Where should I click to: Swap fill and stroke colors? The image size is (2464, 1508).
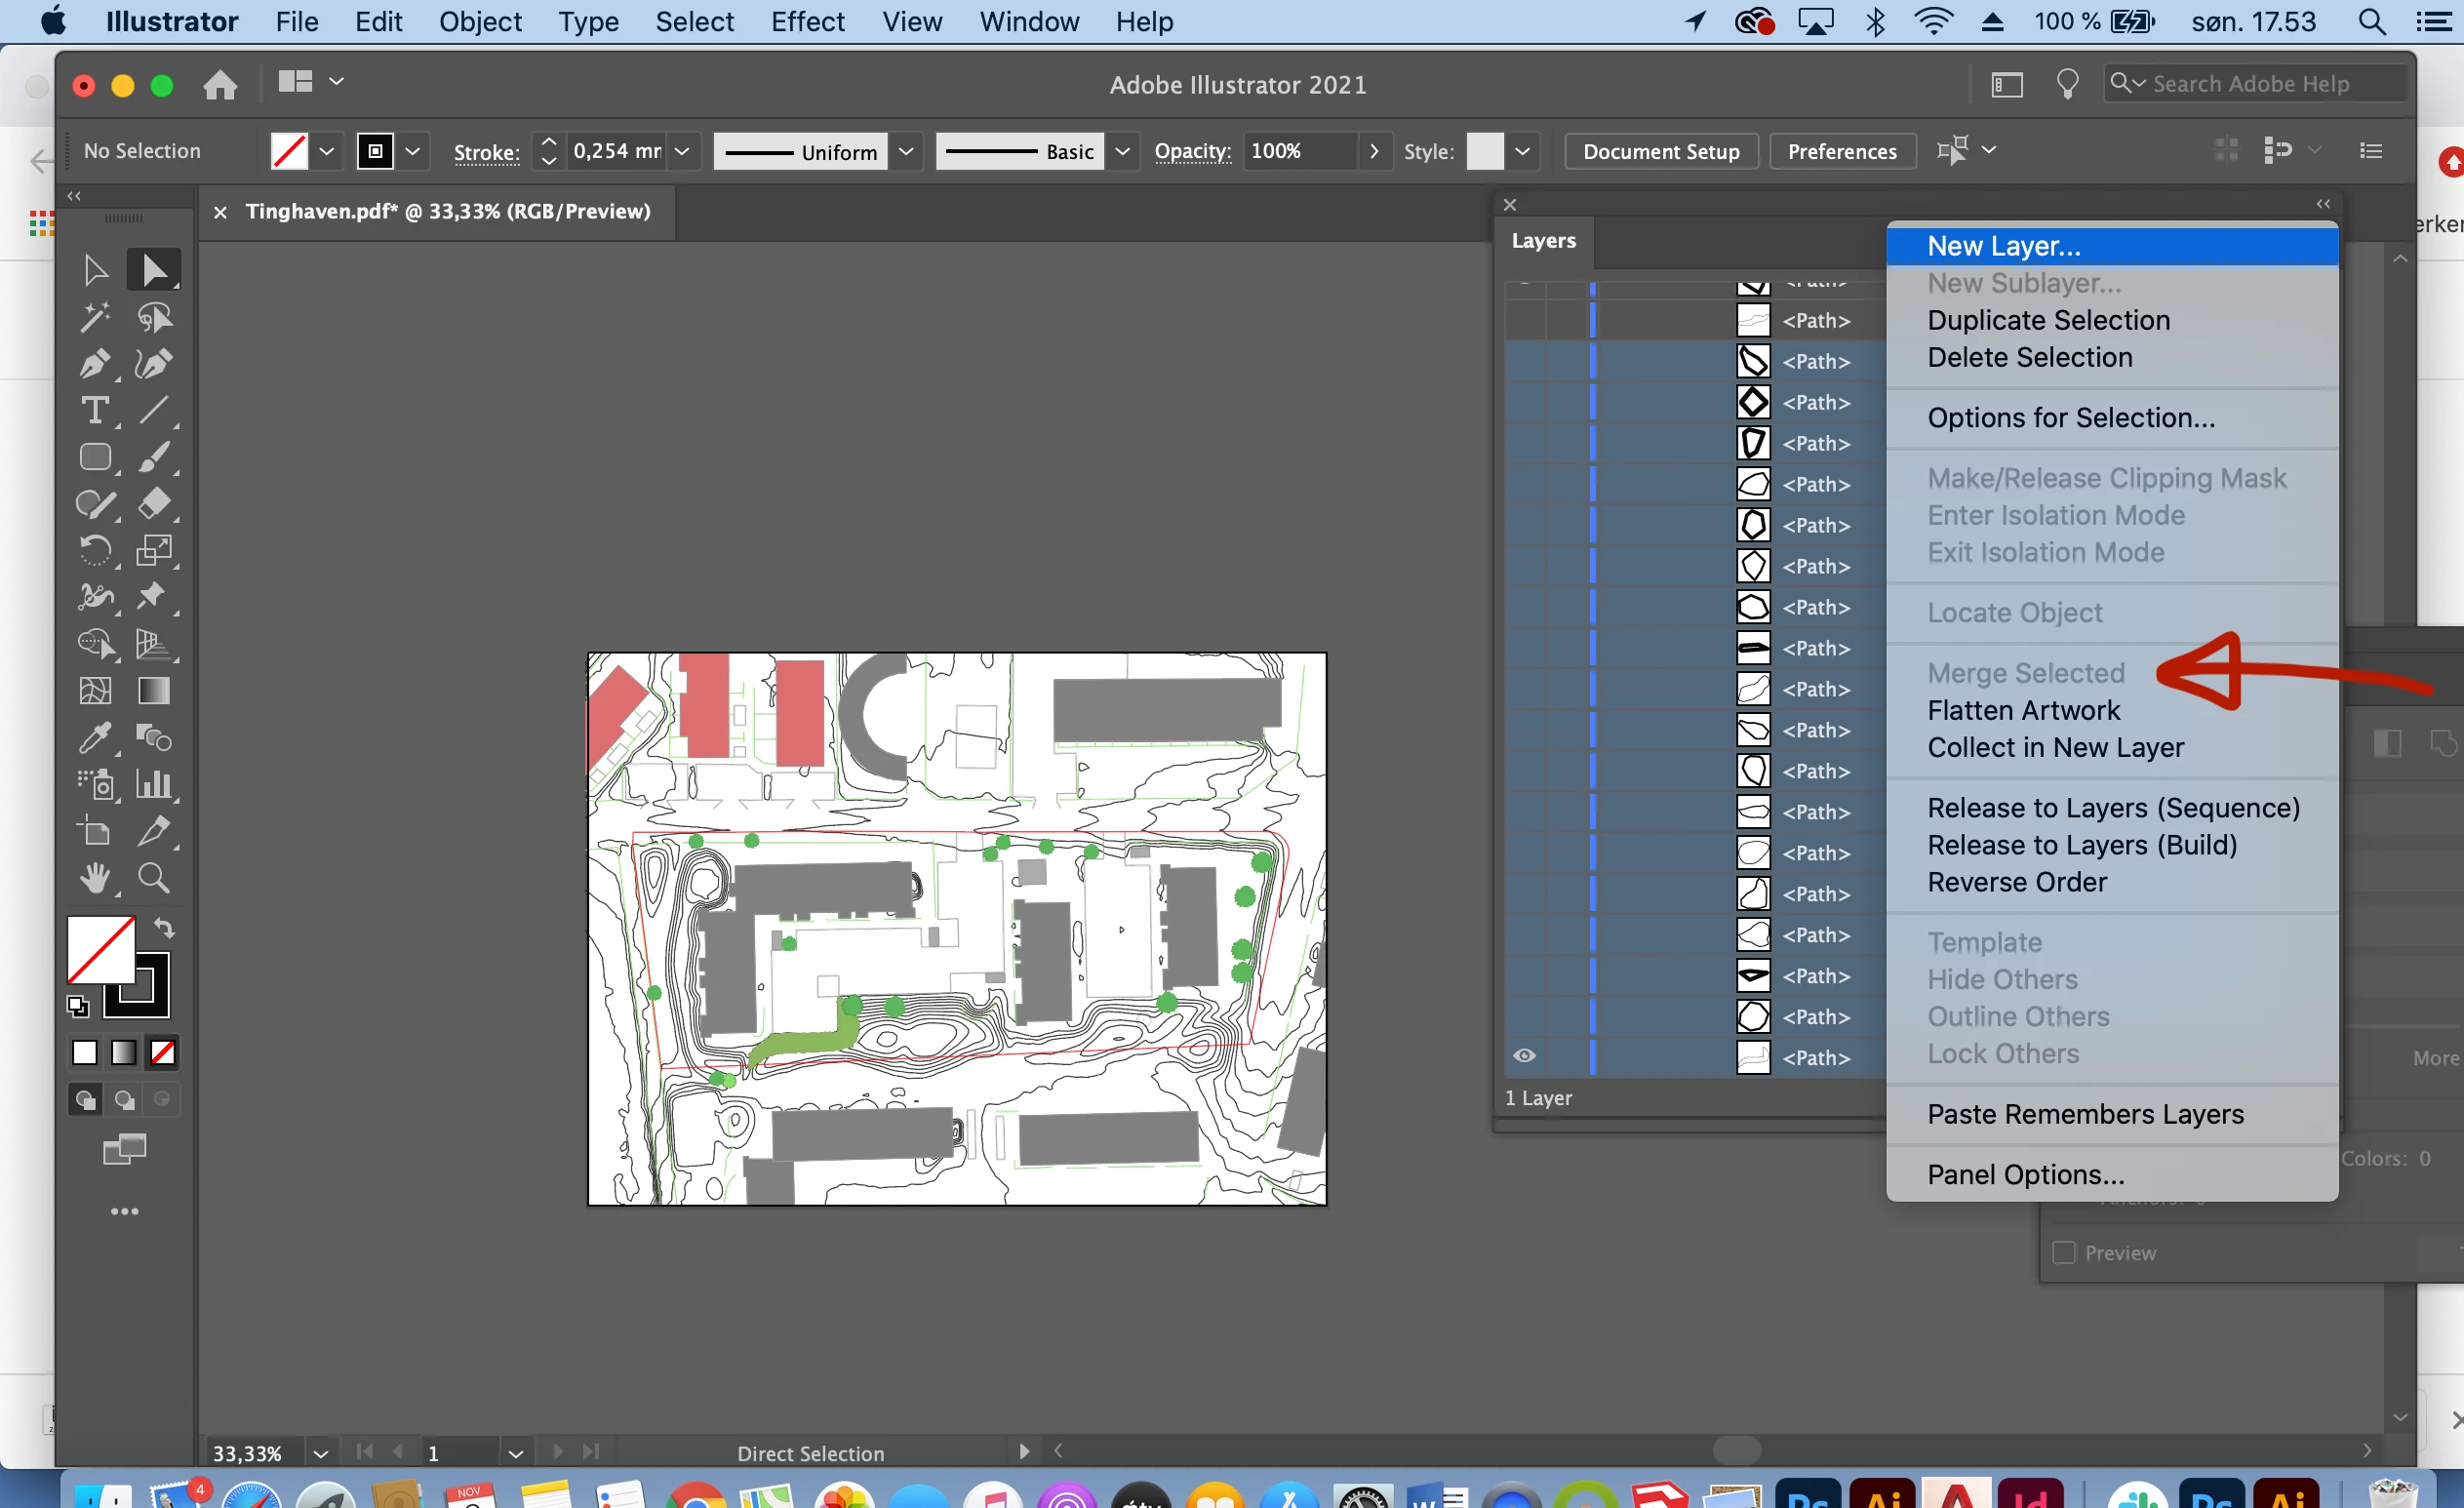pos(165,928)
